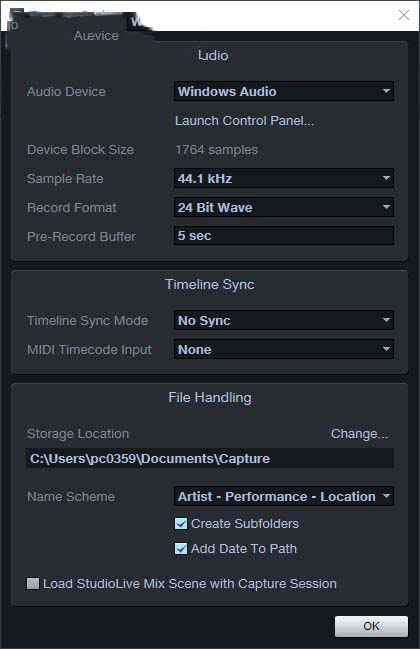420x649 pixels.
Task: Open the Record Format 24 Bit Wave dropdown
Action: click(x=283, y=207)
